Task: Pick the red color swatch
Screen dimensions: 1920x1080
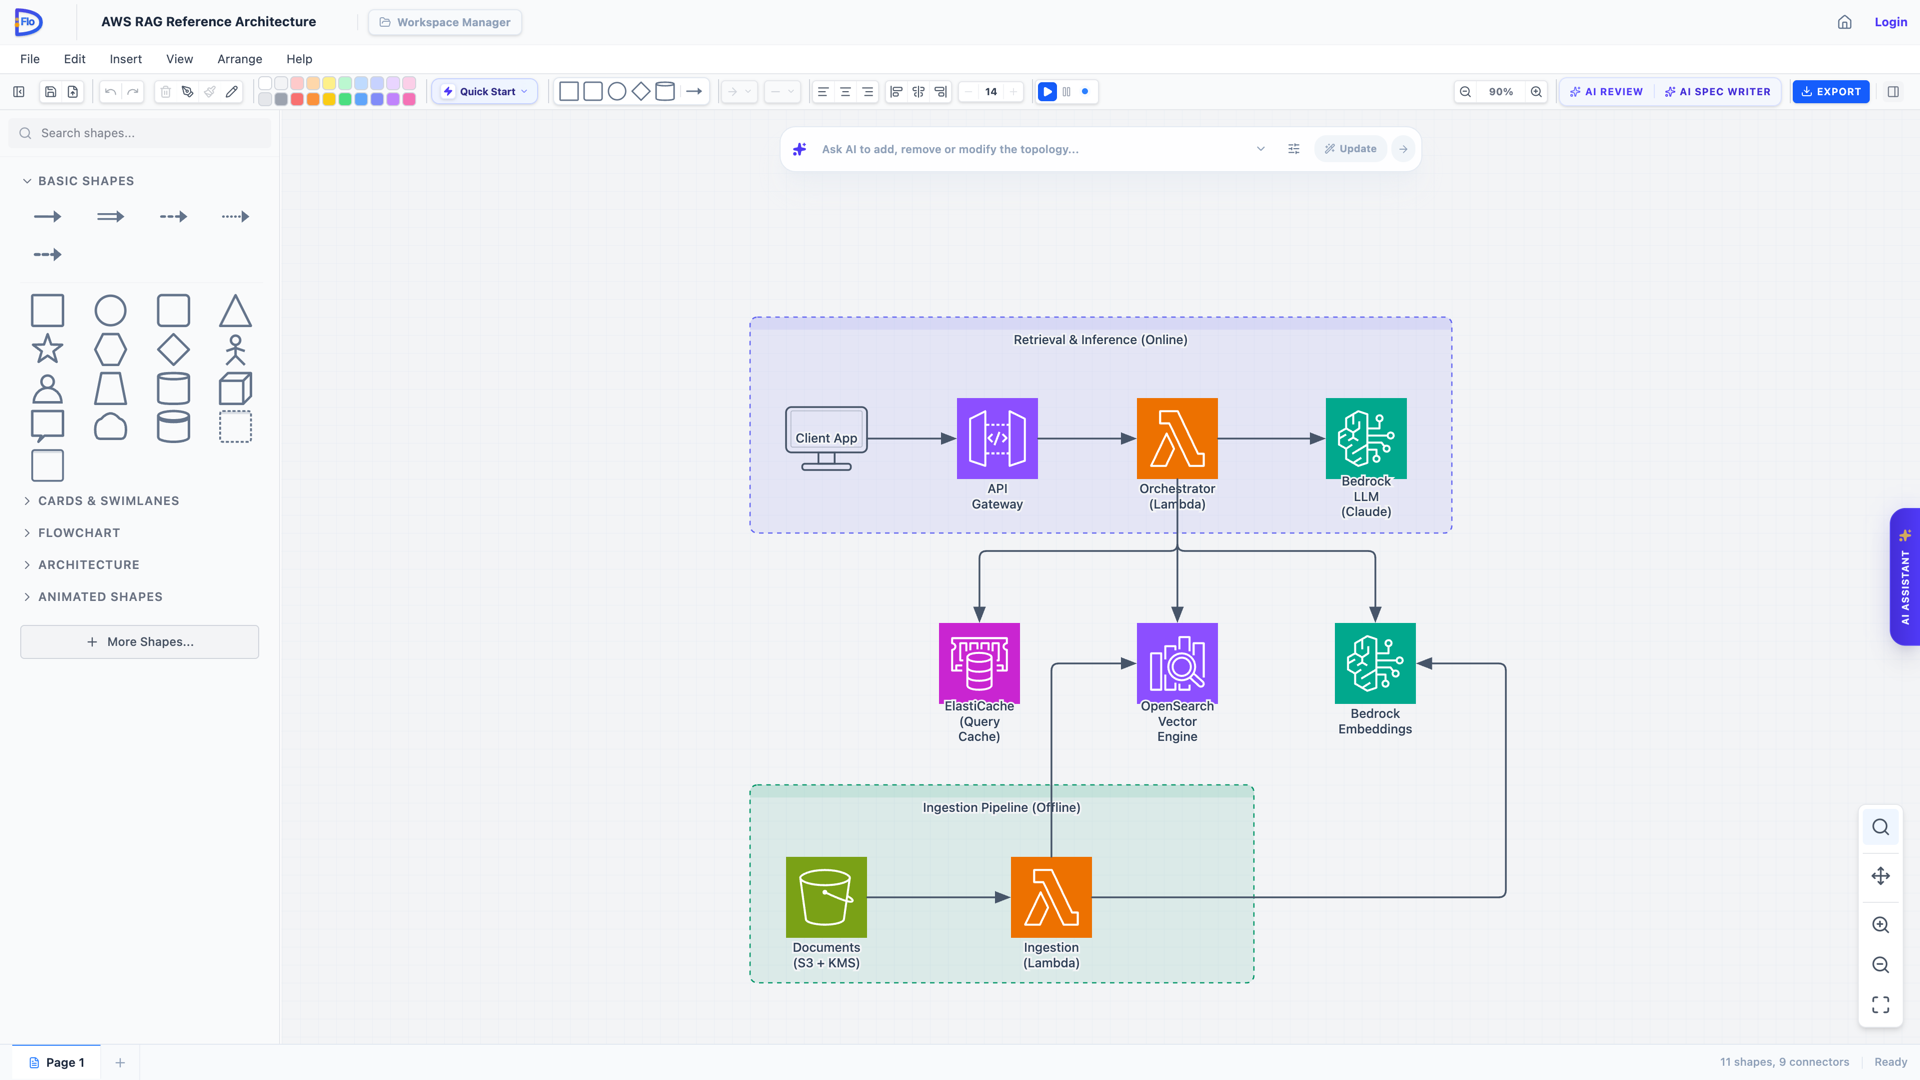Action: (x=297, y=99)
